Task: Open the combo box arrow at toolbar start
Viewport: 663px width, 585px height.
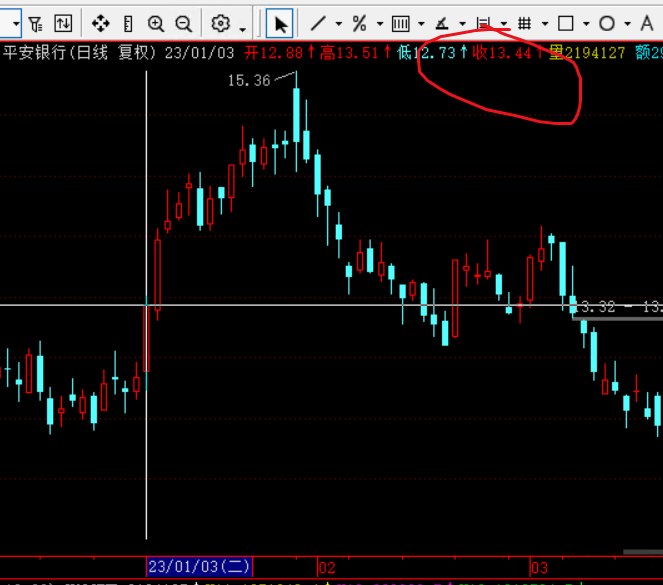Action: click(16, 23)
